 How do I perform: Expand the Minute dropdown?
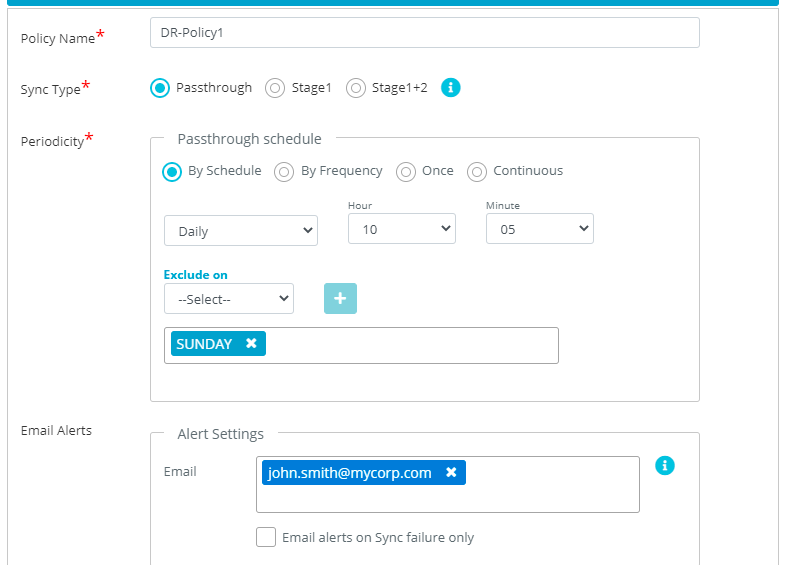pyautogui.click(x=539, y=229)
